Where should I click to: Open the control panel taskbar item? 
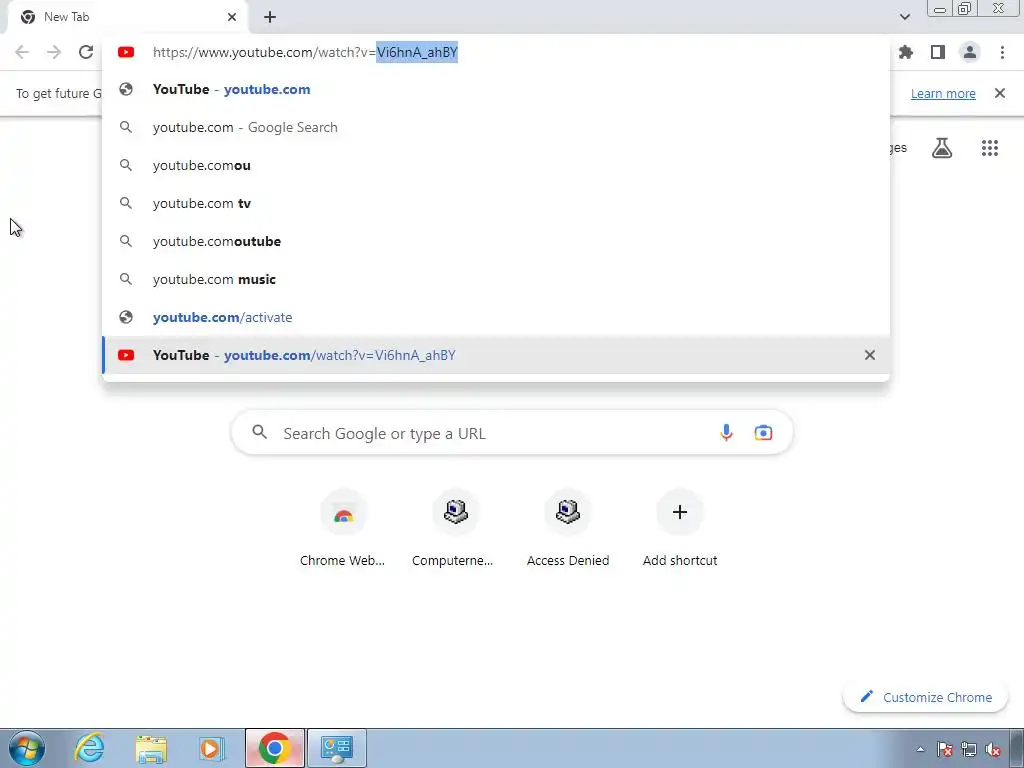tap(337, 748)
